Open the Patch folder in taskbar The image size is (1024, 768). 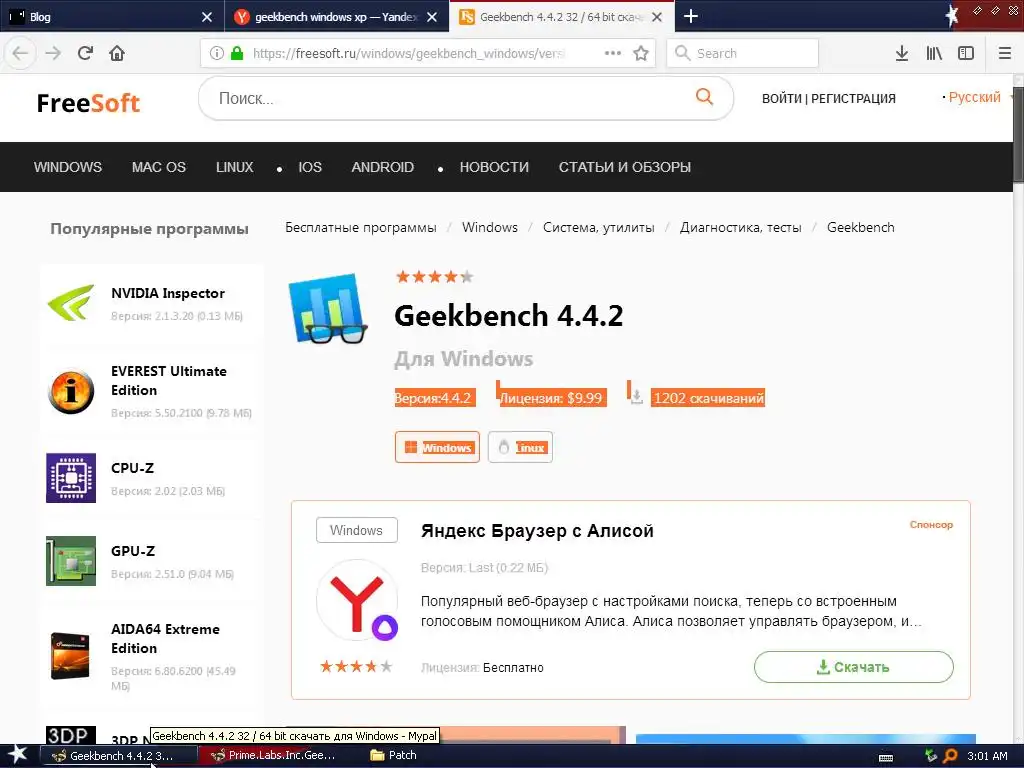[x=394, y=755]
